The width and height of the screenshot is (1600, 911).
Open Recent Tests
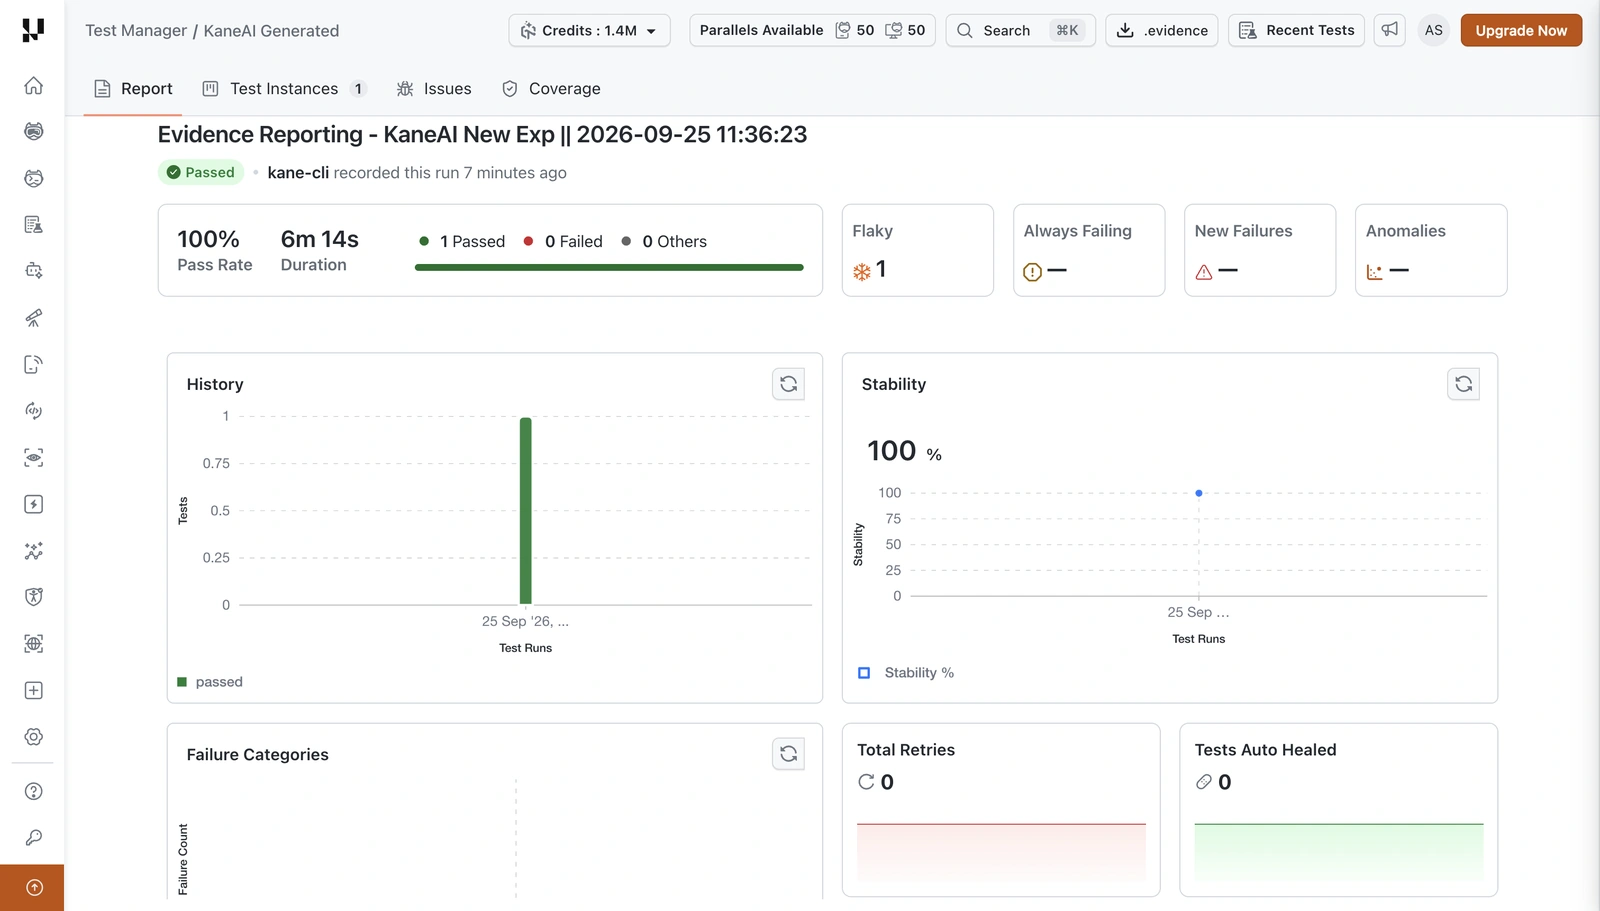[x=1296, y=30]
